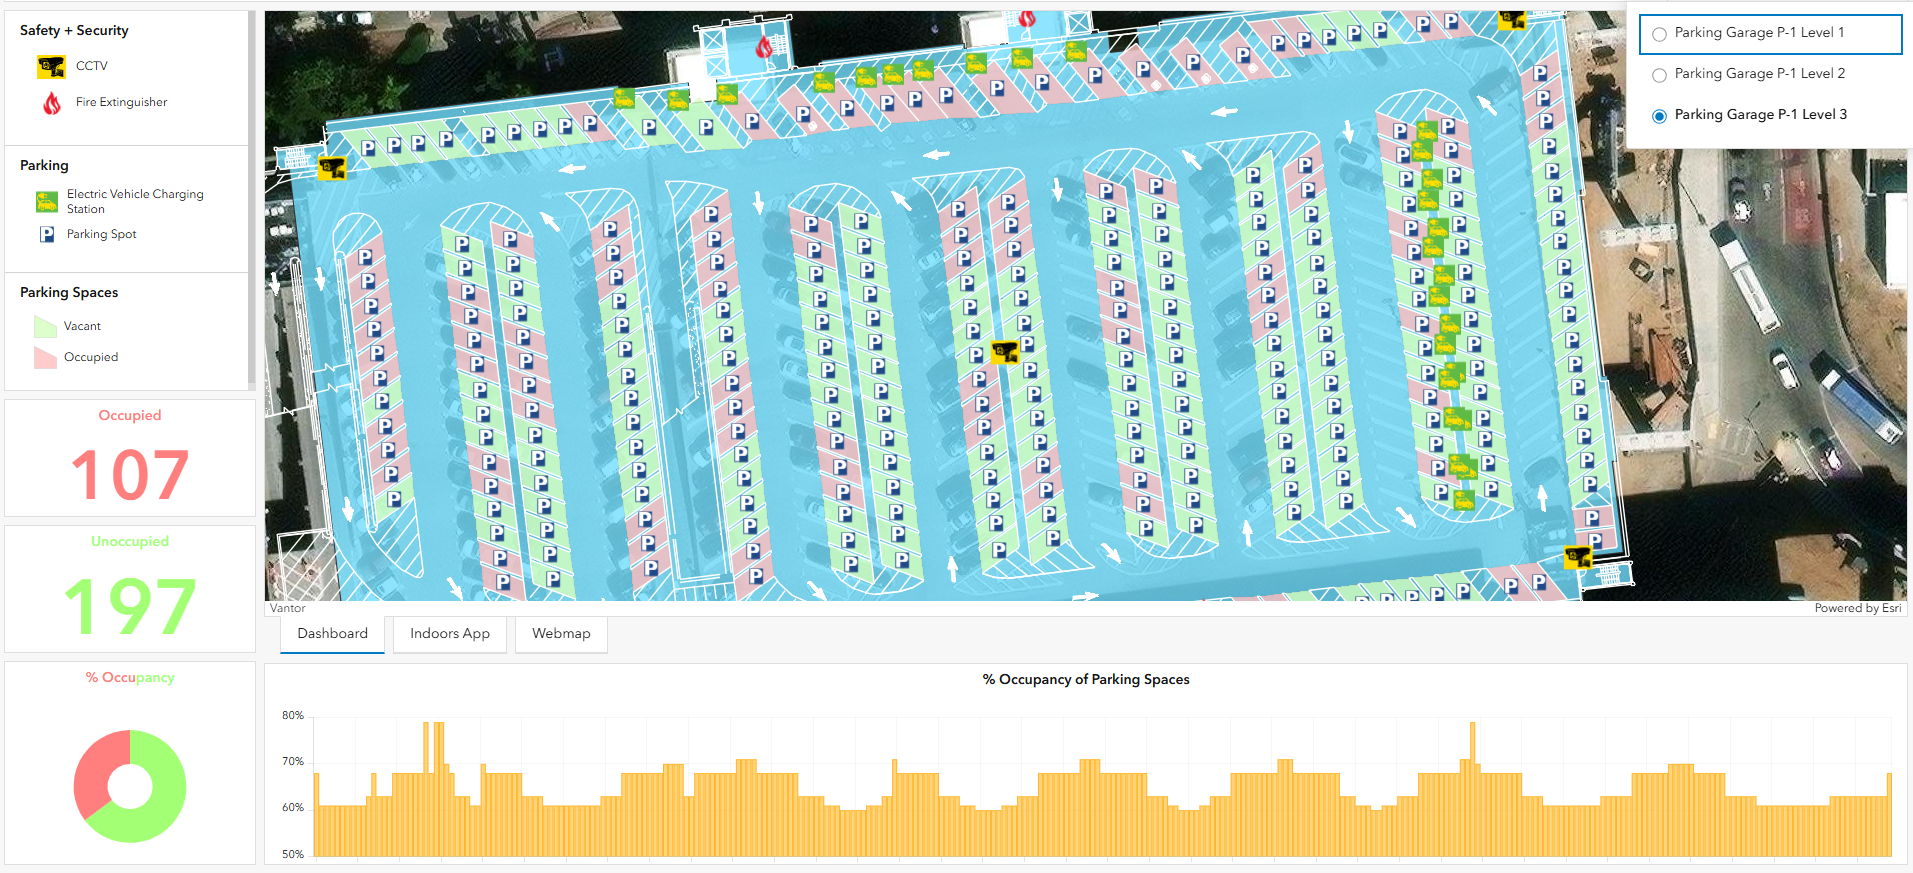Switch to the Dashboard tab

332,634
